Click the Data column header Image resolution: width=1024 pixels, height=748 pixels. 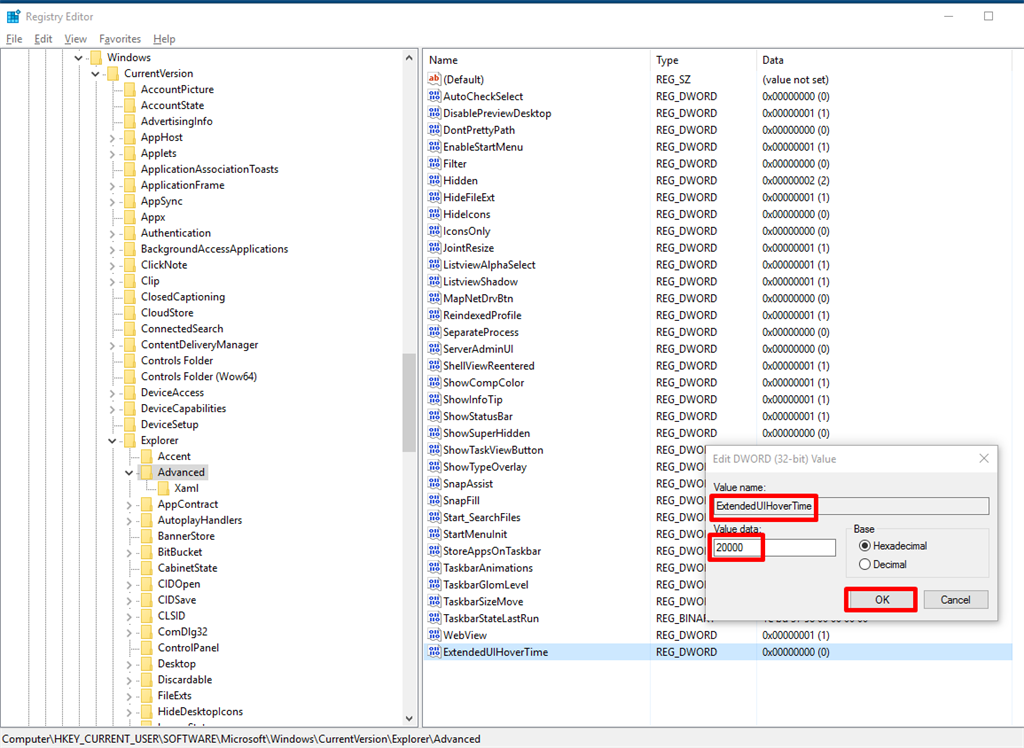click(885, 60)
